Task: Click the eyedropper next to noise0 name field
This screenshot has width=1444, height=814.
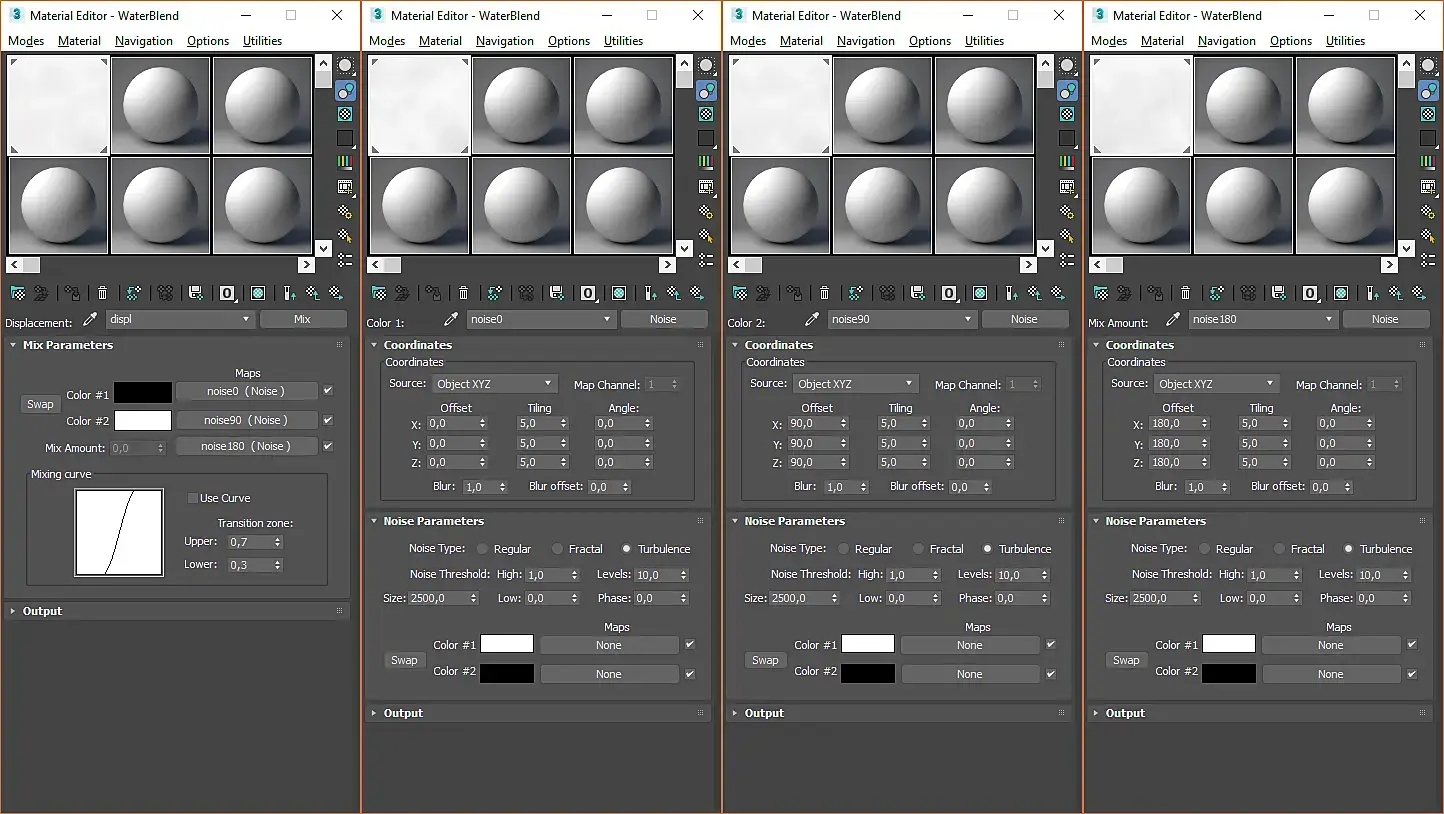Action: 451,319
